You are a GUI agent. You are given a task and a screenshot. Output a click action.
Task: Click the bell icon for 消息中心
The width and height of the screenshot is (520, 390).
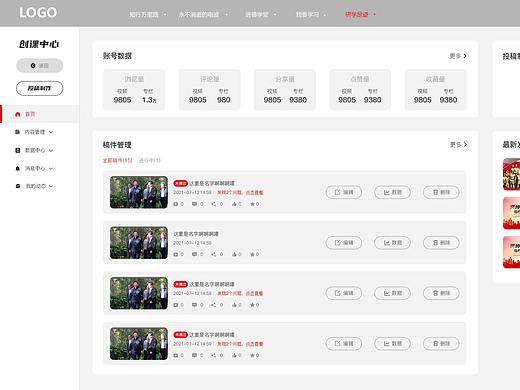[x=18, y=168]
